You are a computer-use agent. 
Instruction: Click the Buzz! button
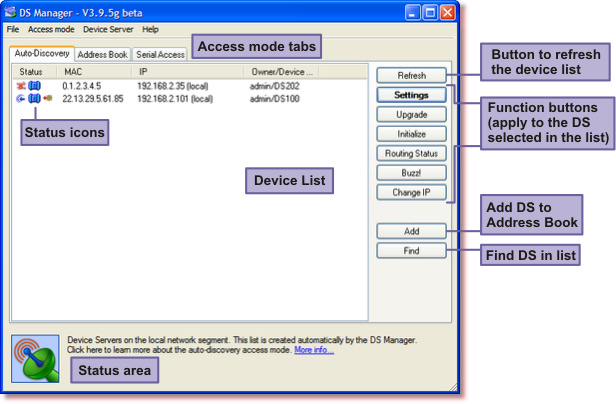point(411,173)
